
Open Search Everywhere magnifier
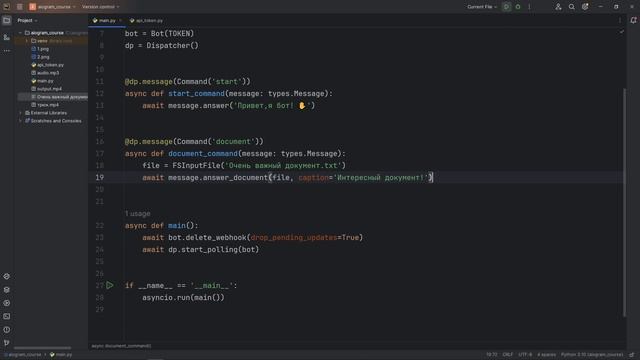[571, 7]
